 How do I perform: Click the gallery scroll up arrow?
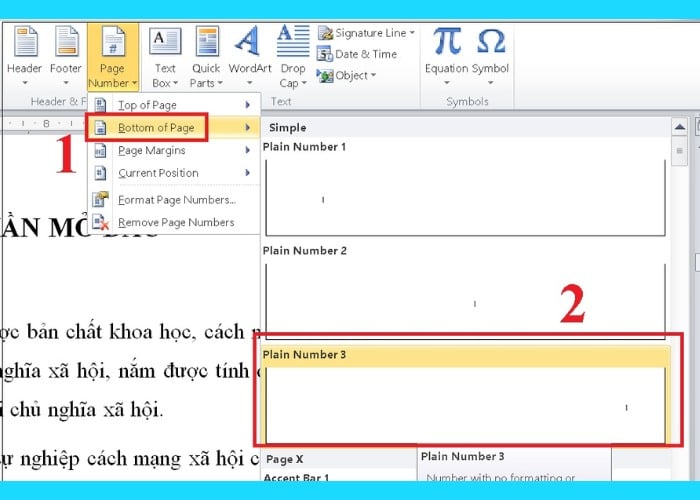pos(679,128)
